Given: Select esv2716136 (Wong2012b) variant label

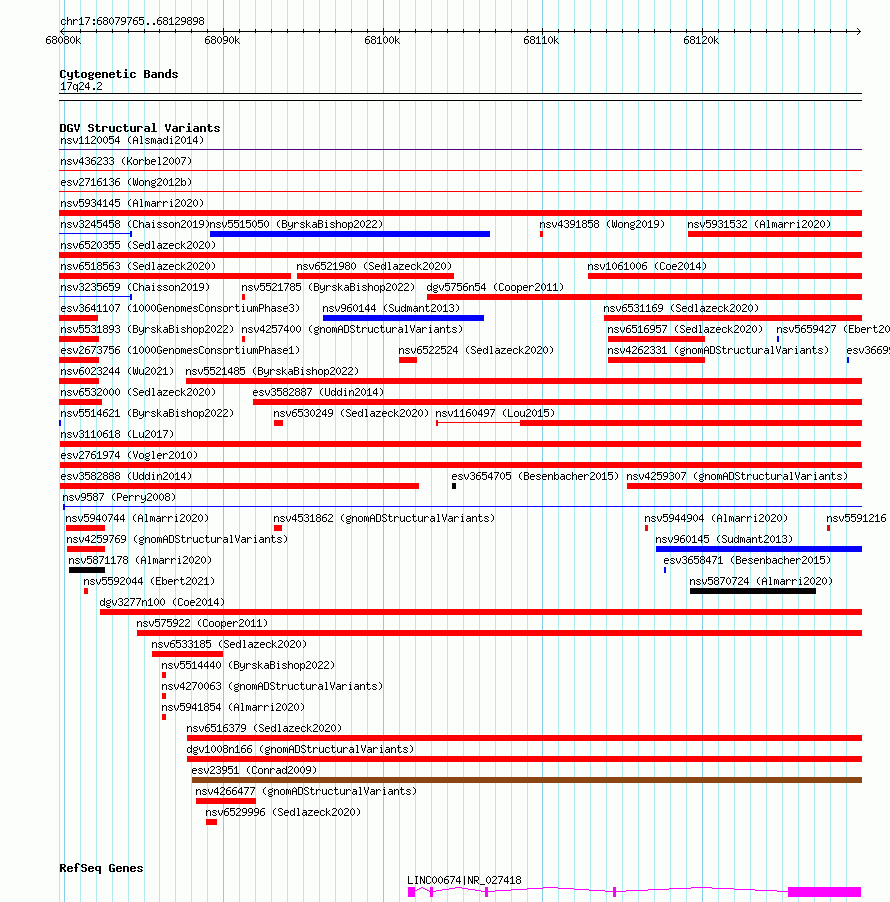Looking at the screenshot, I should tap(126, 182).
